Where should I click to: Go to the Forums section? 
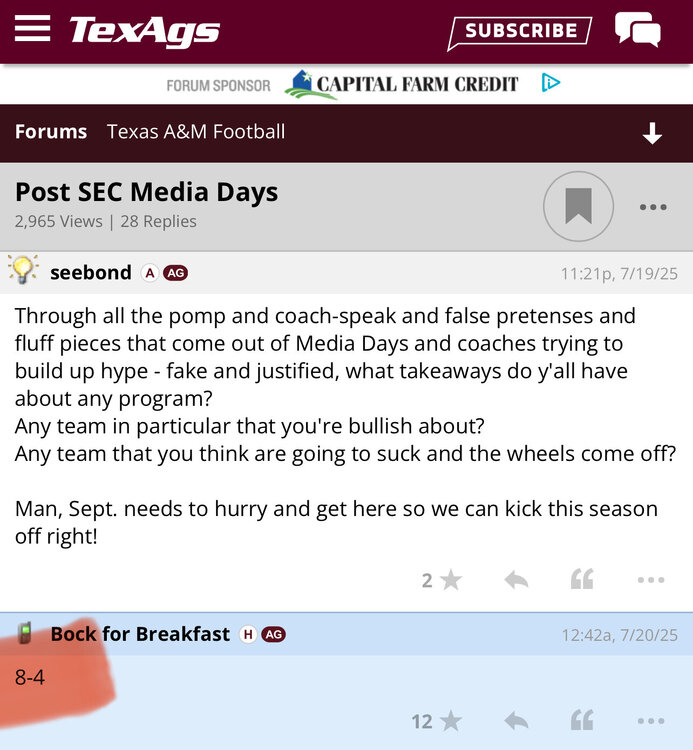(51, 132)
